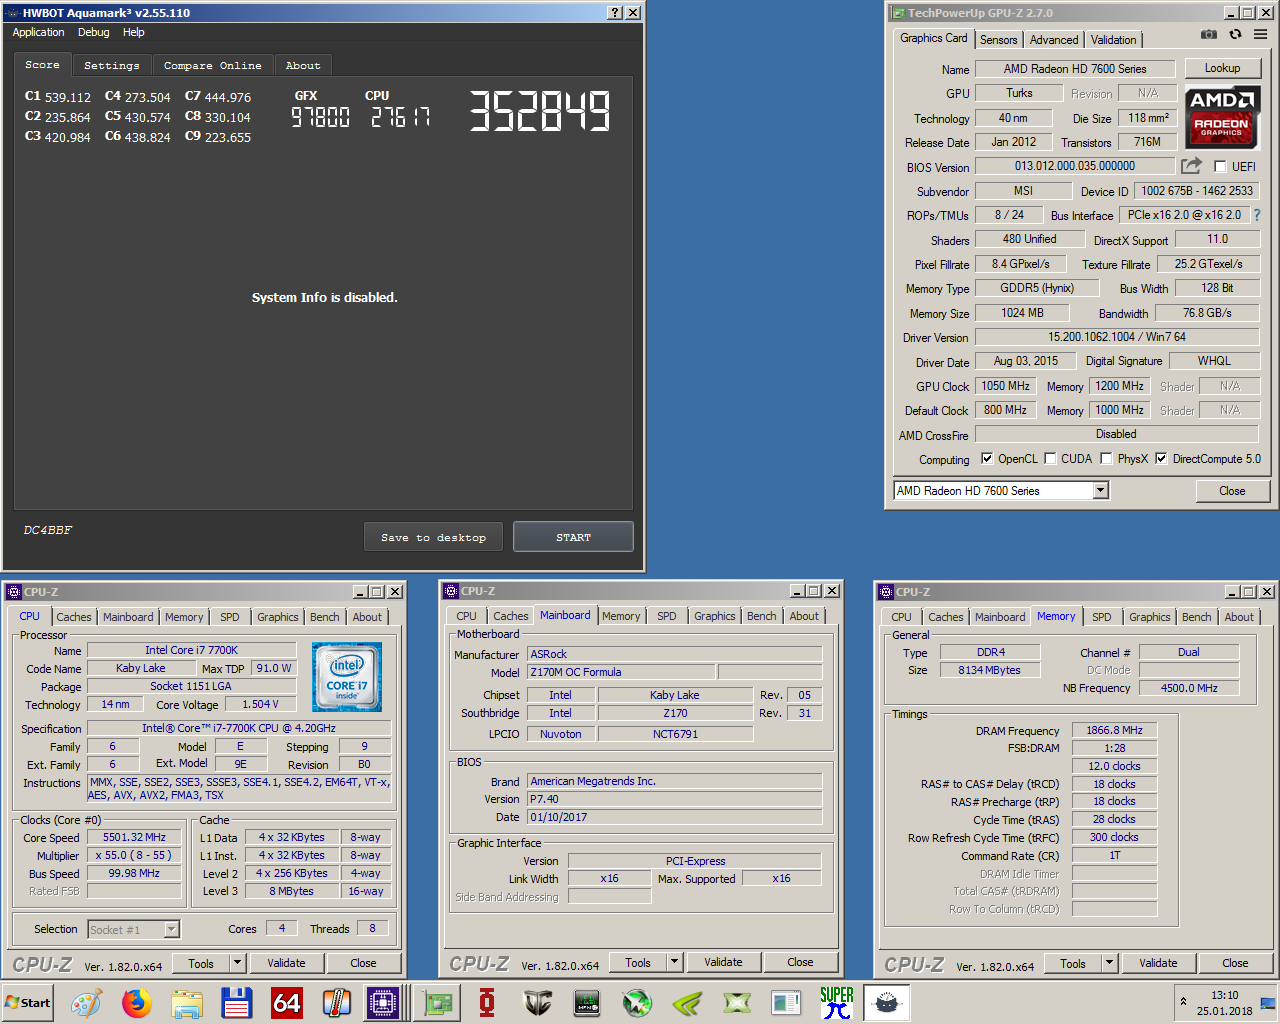Toggle the PhysX checkbox
Image resolution: width=1280 pixels, height=1024 pixels.
[1106, 459]
